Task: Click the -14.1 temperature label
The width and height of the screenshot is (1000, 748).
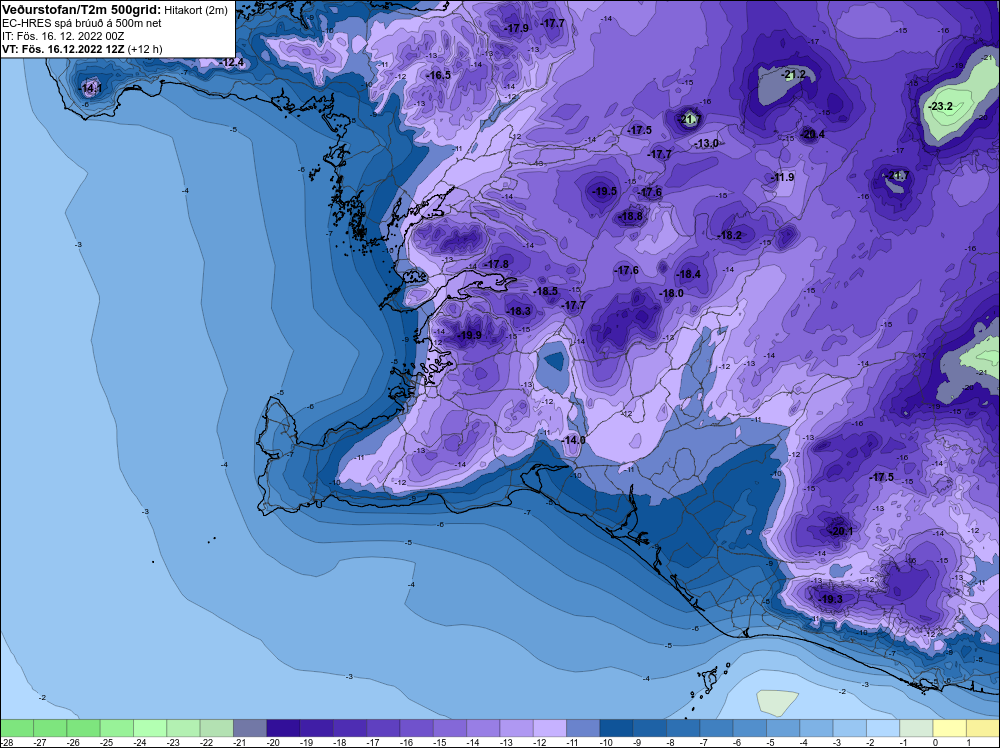Action: click(90, 88)
